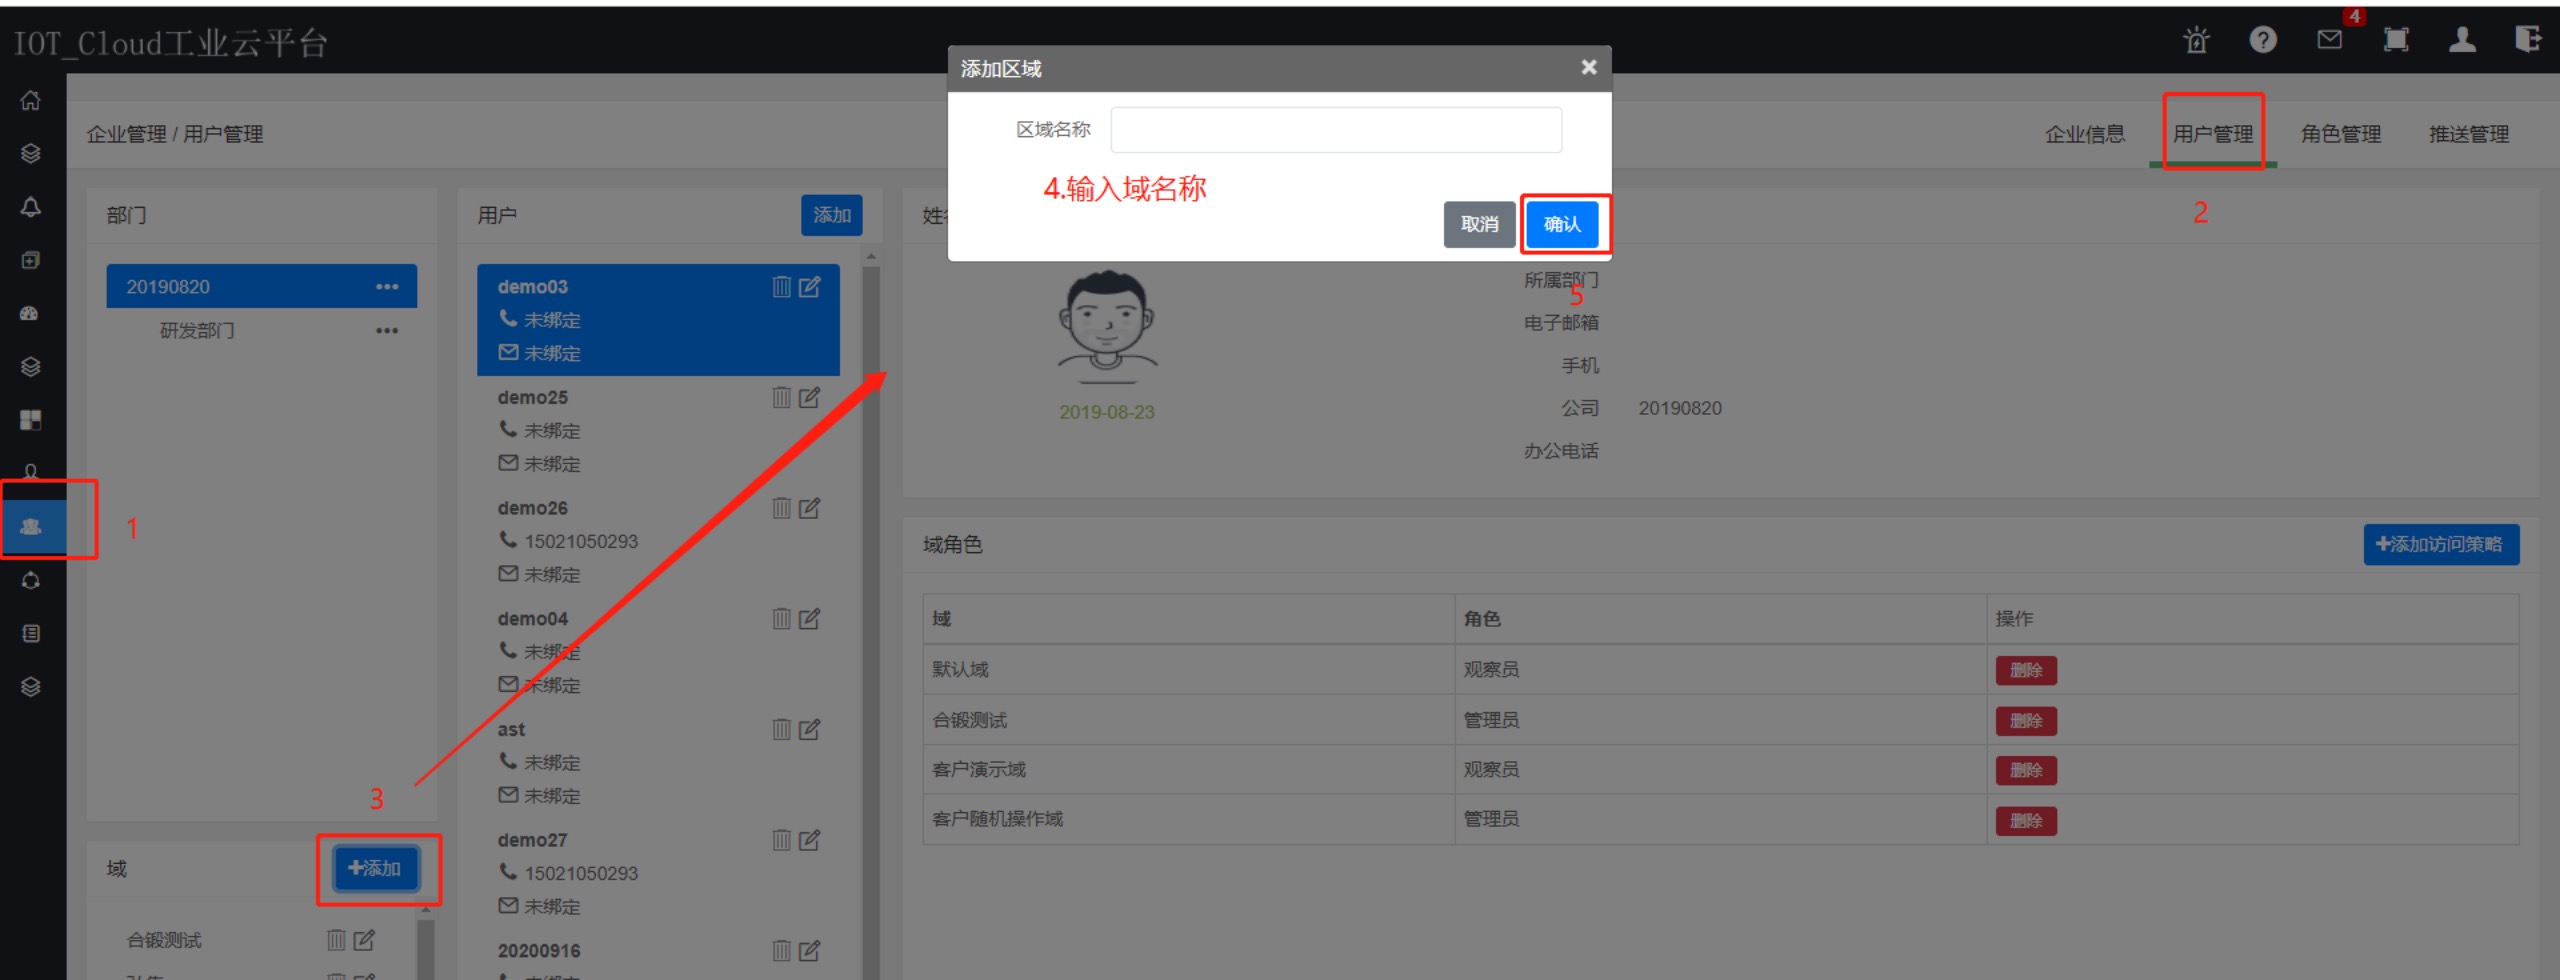Open the more options for 研发部门

point(387,331)
